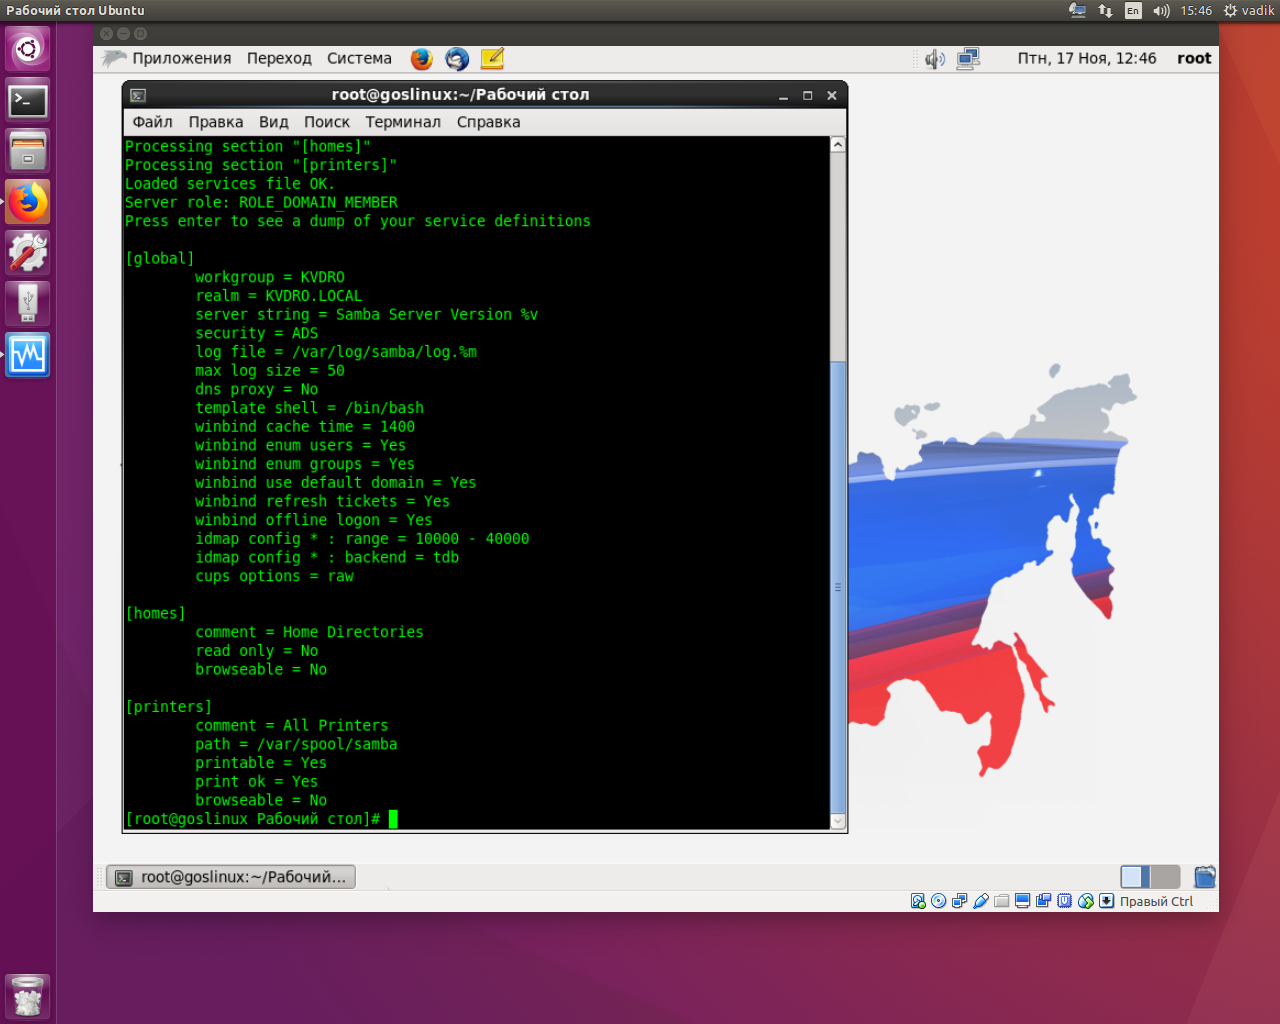Click VirtualBox mouse integration indicator
Image resolution: width=1280 pixels, height=1024 pixels.
(1086, 901)
